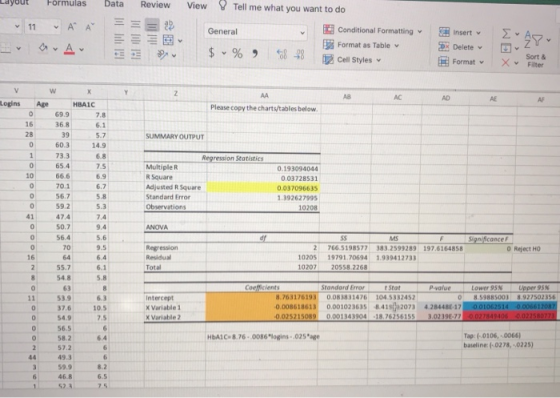This screenshot has width=560, height=398.
Task: Decrease font size with the smaller A button
Action: tap(90, 26)
